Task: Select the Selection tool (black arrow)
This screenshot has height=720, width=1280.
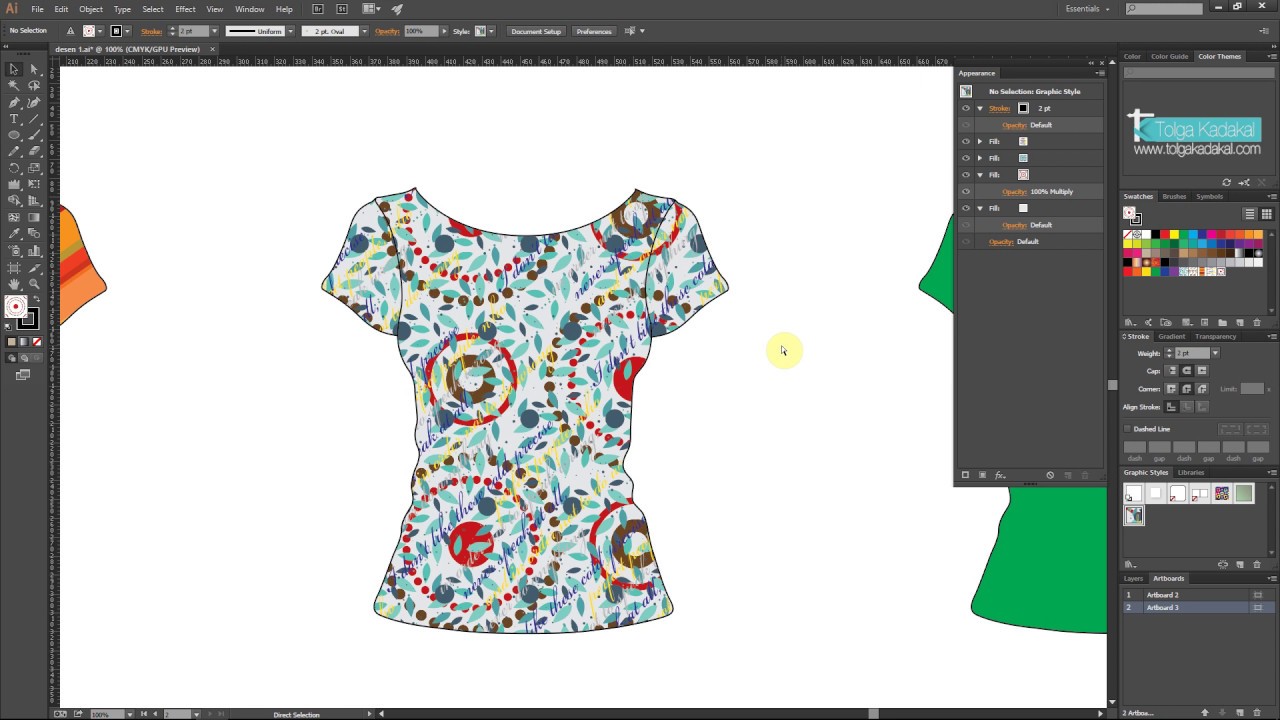Action: tap(14, 69)
